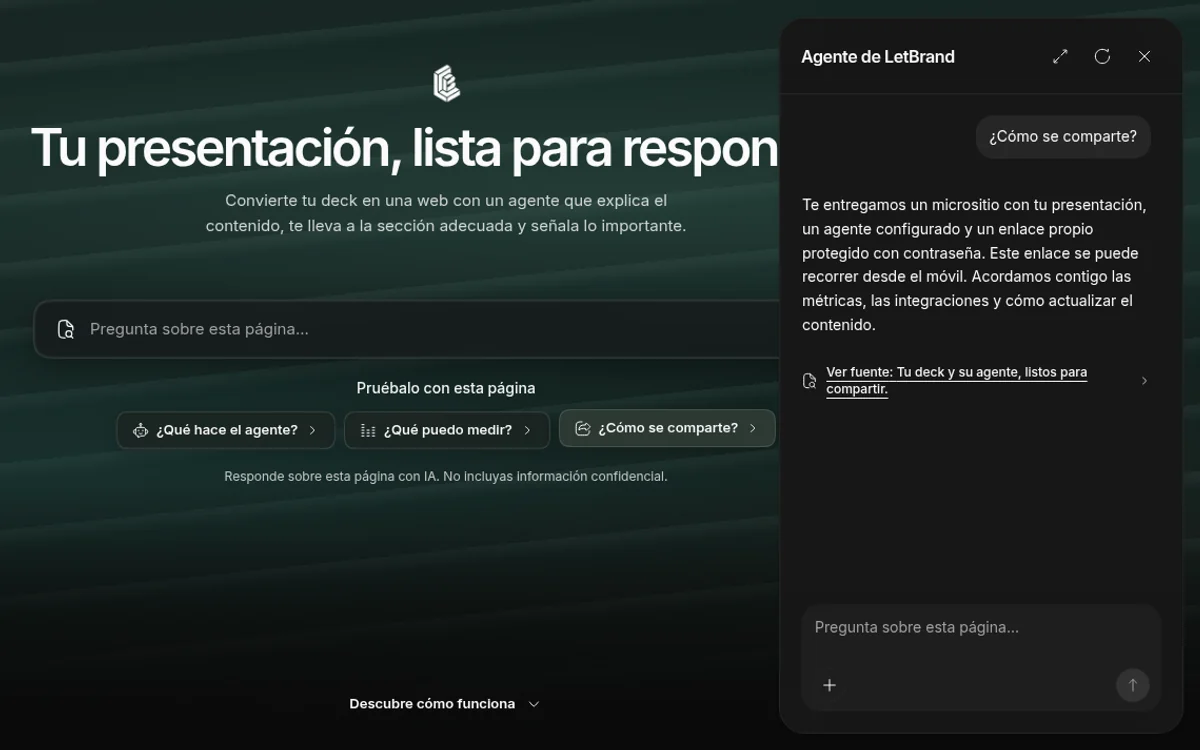
Task: Click the robot icon on agent chip
Action: 140,430
